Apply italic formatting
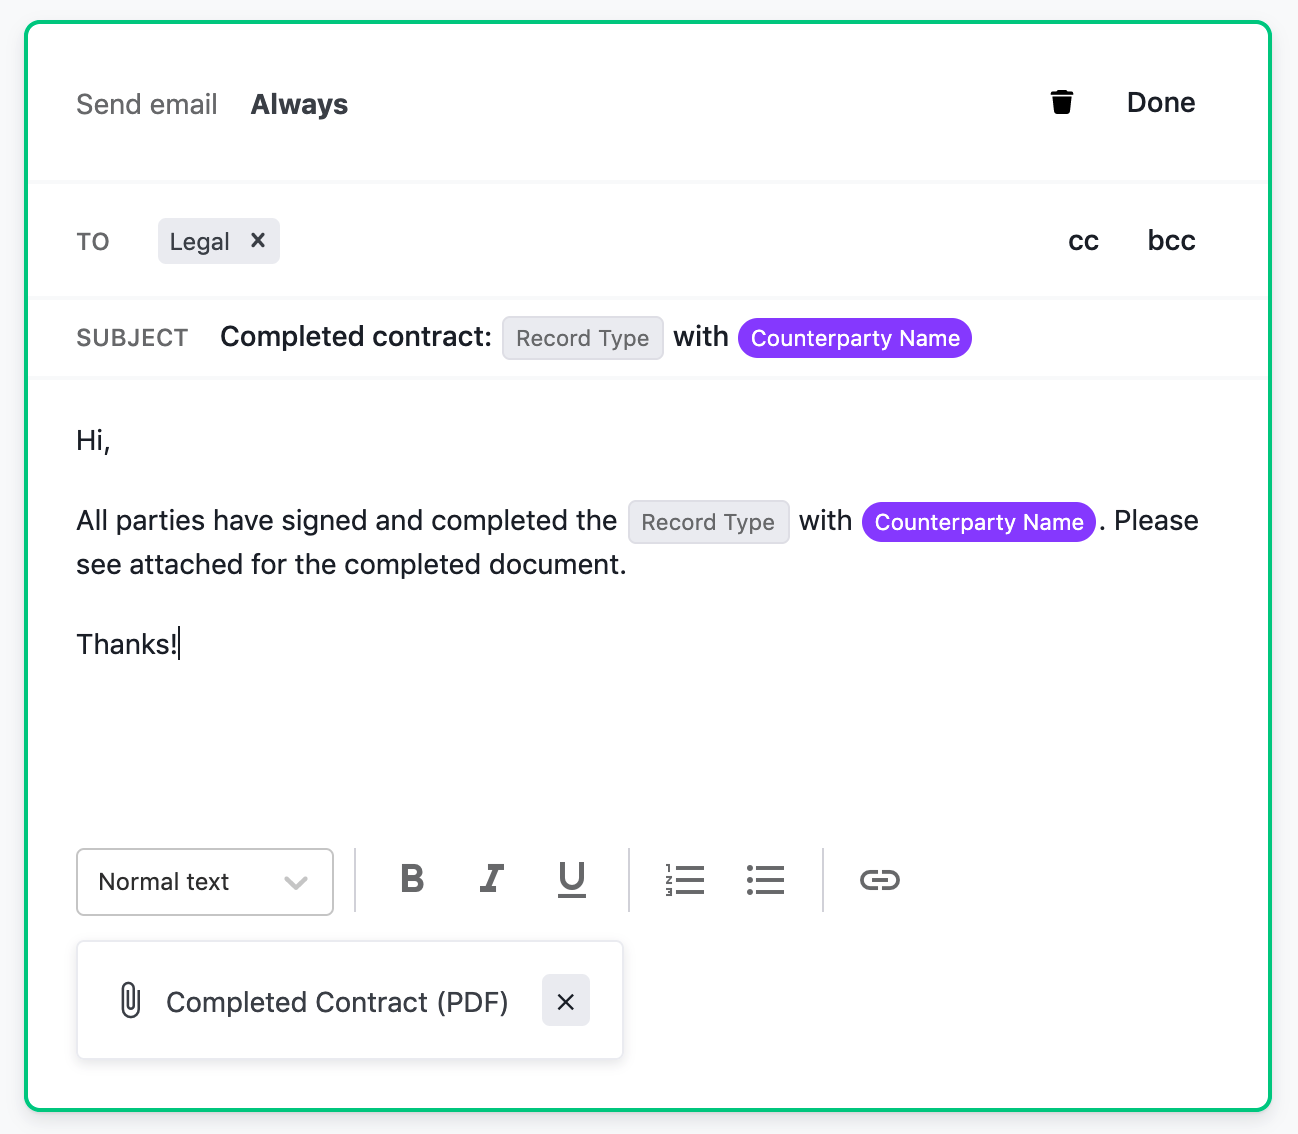This screenshot has width=1298, height=1134. [491, 880]
